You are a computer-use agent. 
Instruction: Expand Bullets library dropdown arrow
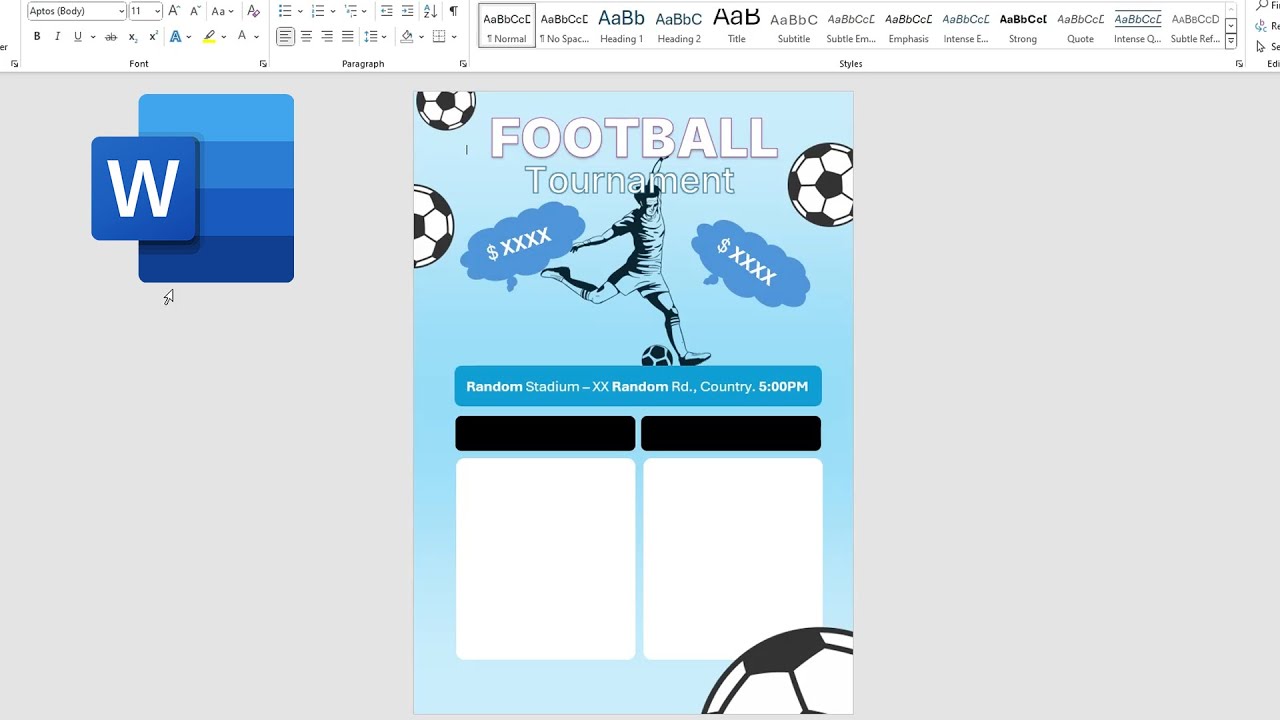click(x=300, y=11)
